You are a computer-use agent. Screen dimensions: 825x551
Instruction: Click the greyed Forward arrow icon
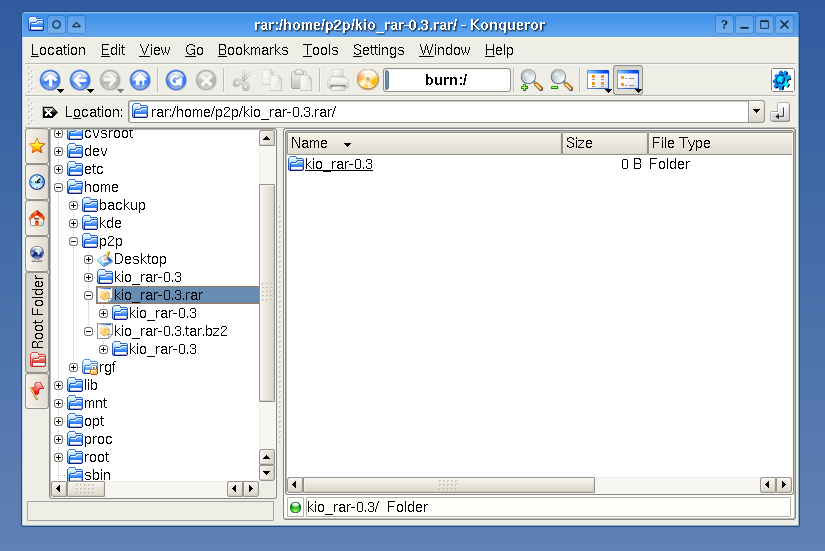click(x=110, y=81)
